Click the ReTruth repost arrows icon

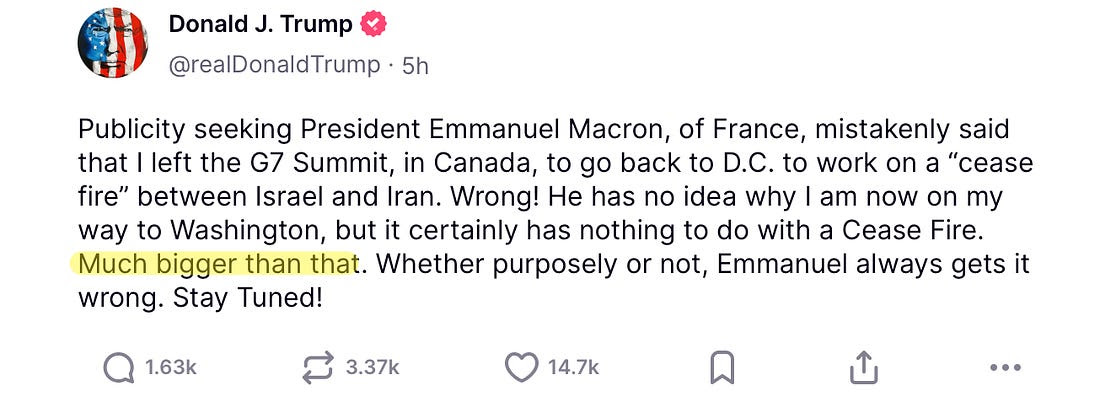[319, 368]
